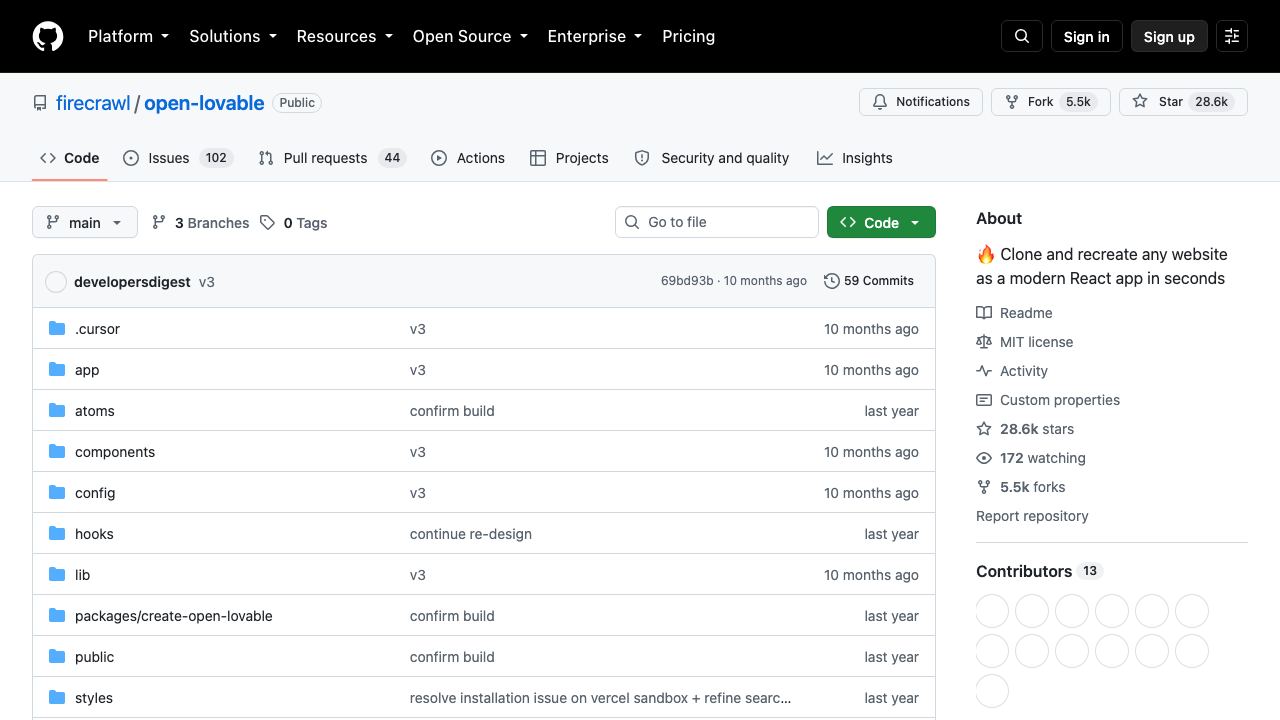Click the history clock icon by Commits

pos(831,281)
